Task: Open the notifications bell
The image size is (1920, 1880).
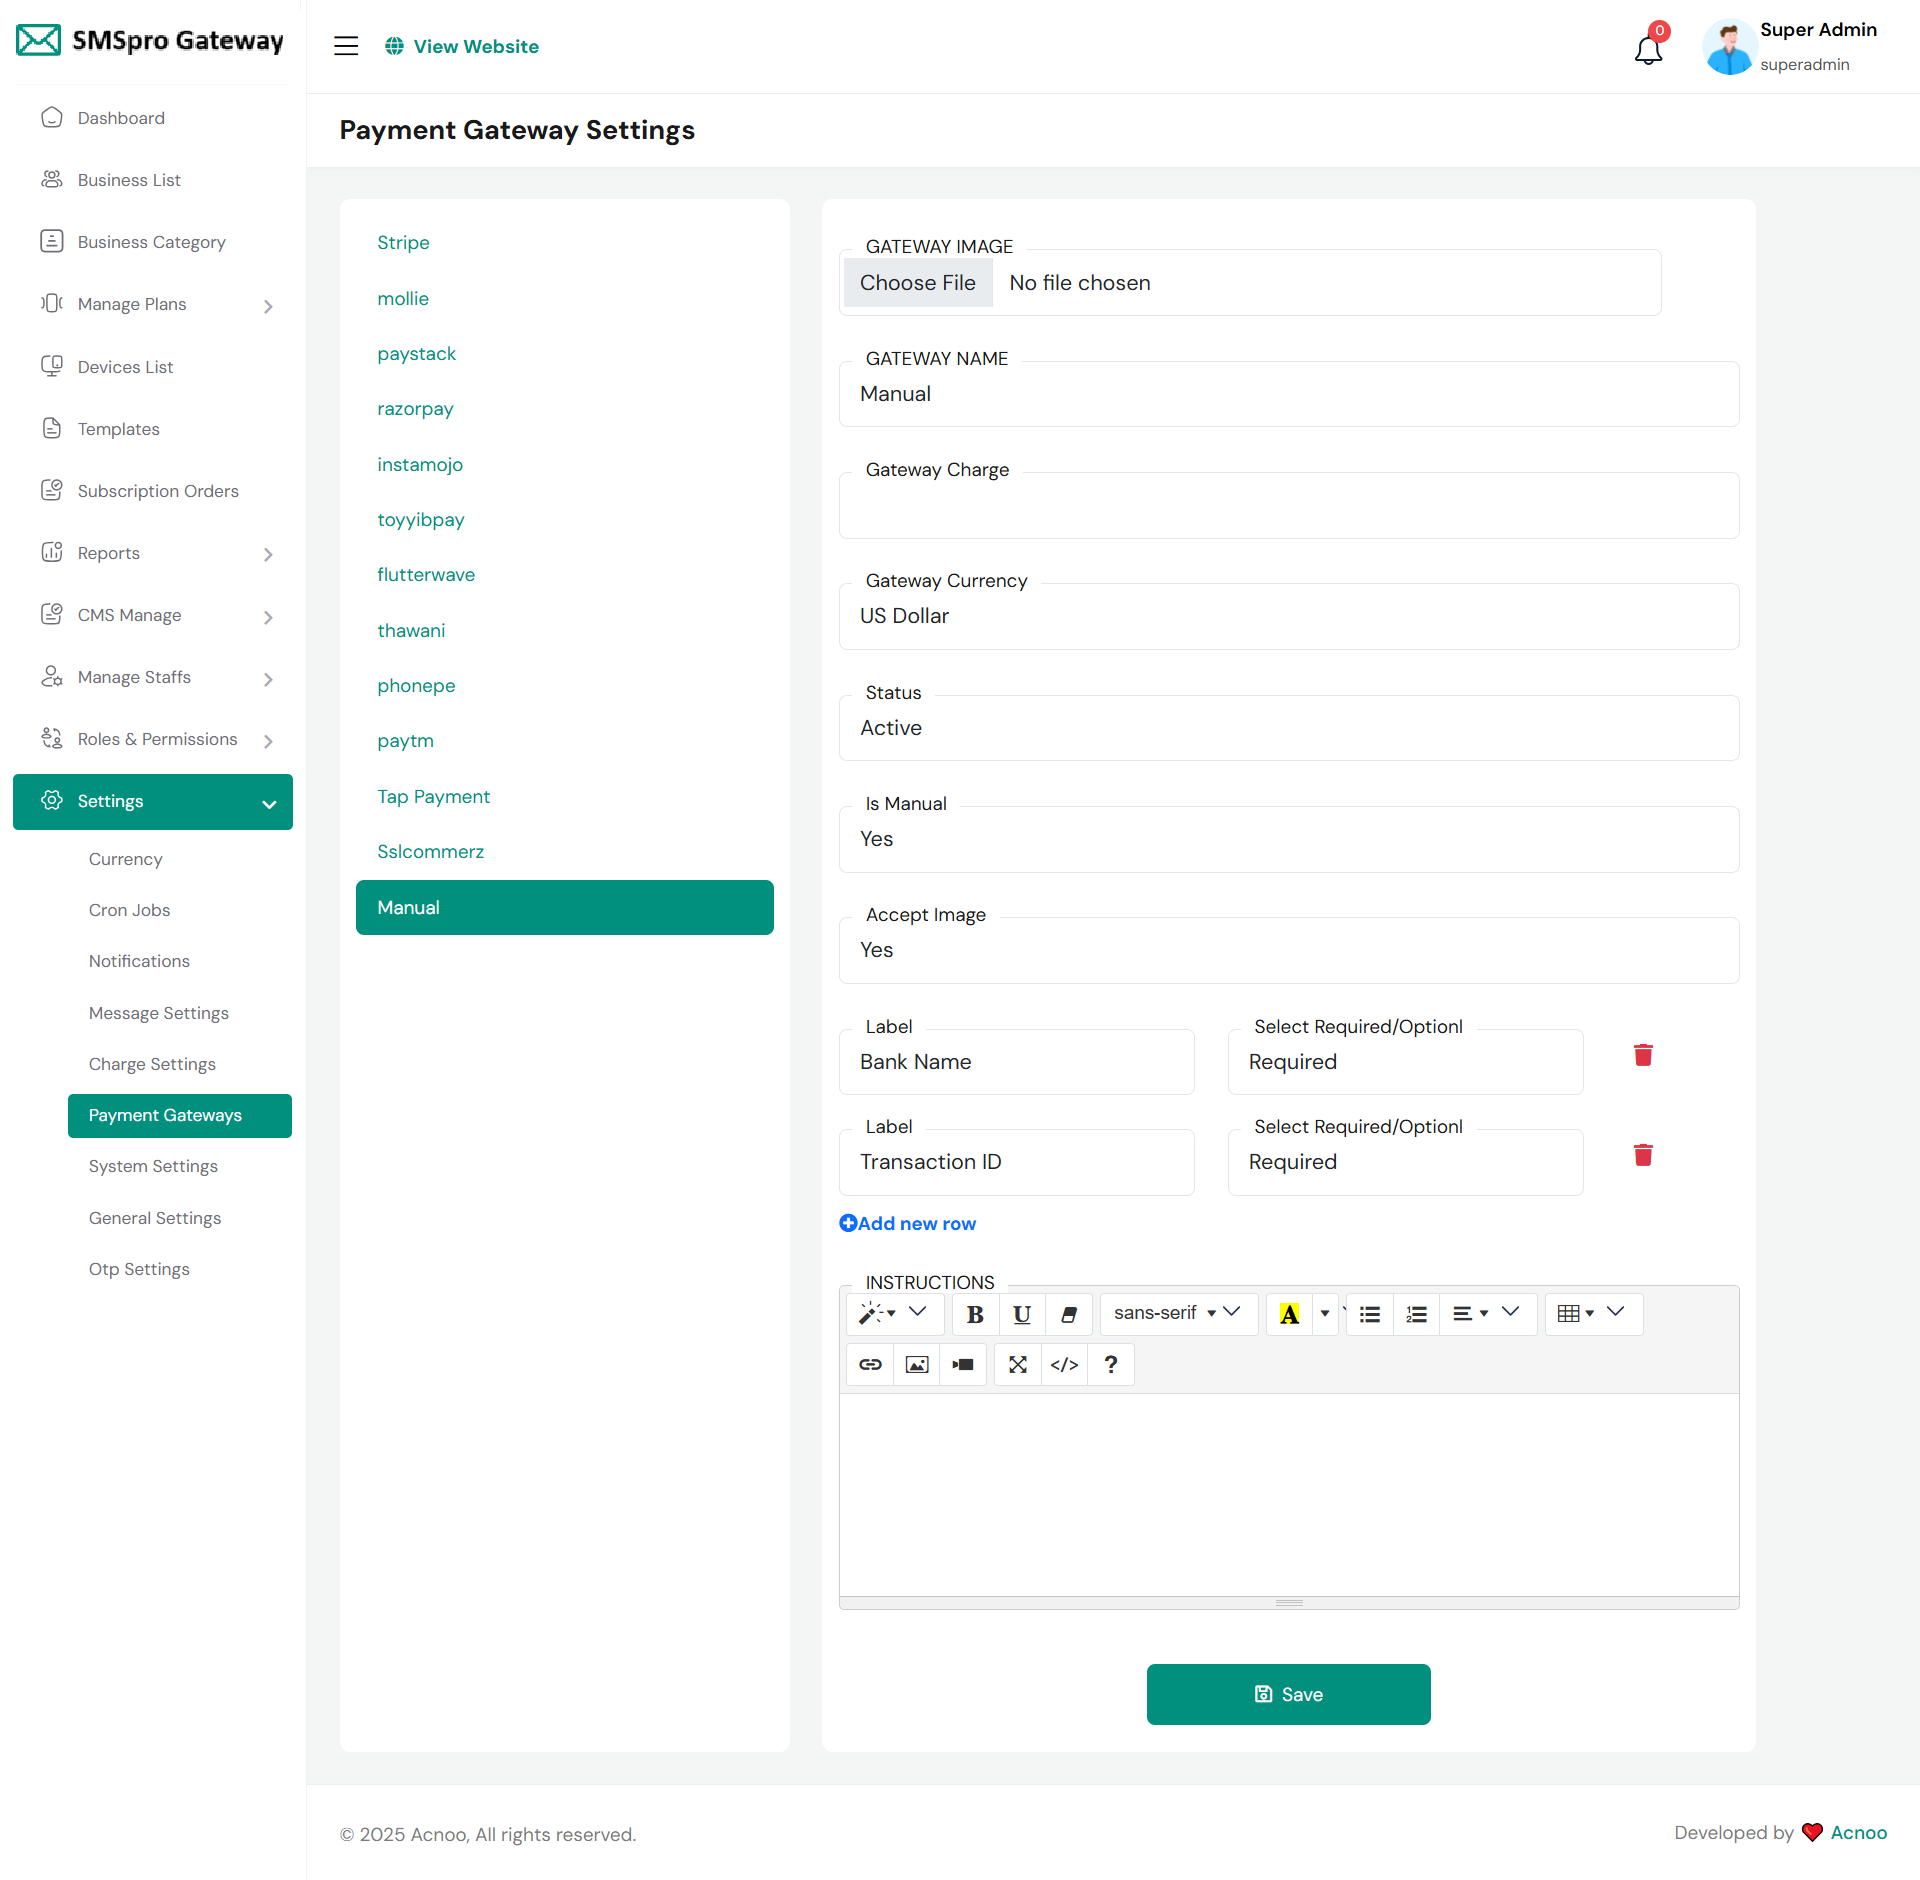Action: [1647, 49]
